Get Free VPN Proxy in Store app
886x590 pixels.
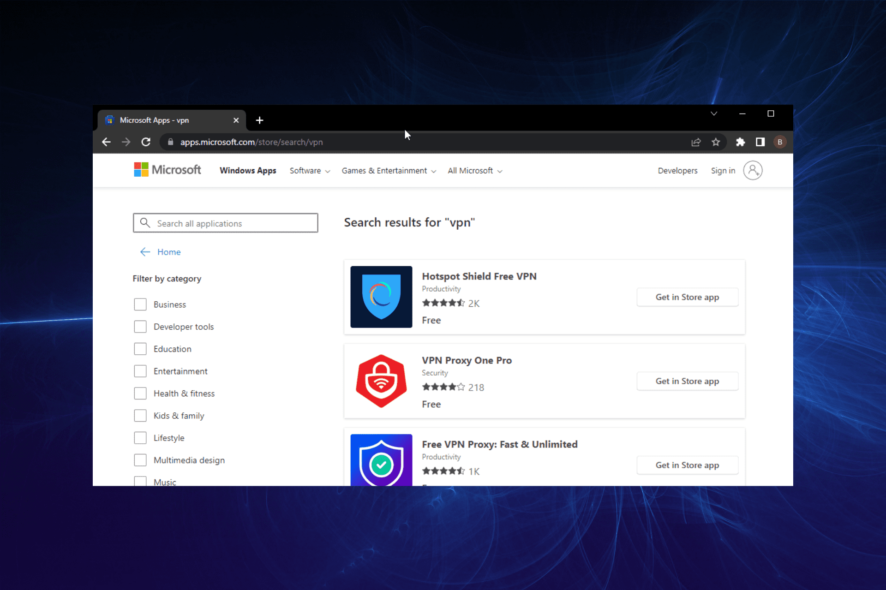tap(687, 465)
